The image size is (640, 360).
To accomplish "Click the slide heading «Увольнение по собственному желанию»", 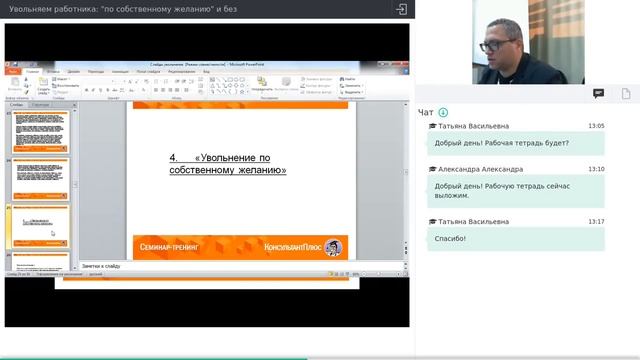I will click(x=228, y=164).
